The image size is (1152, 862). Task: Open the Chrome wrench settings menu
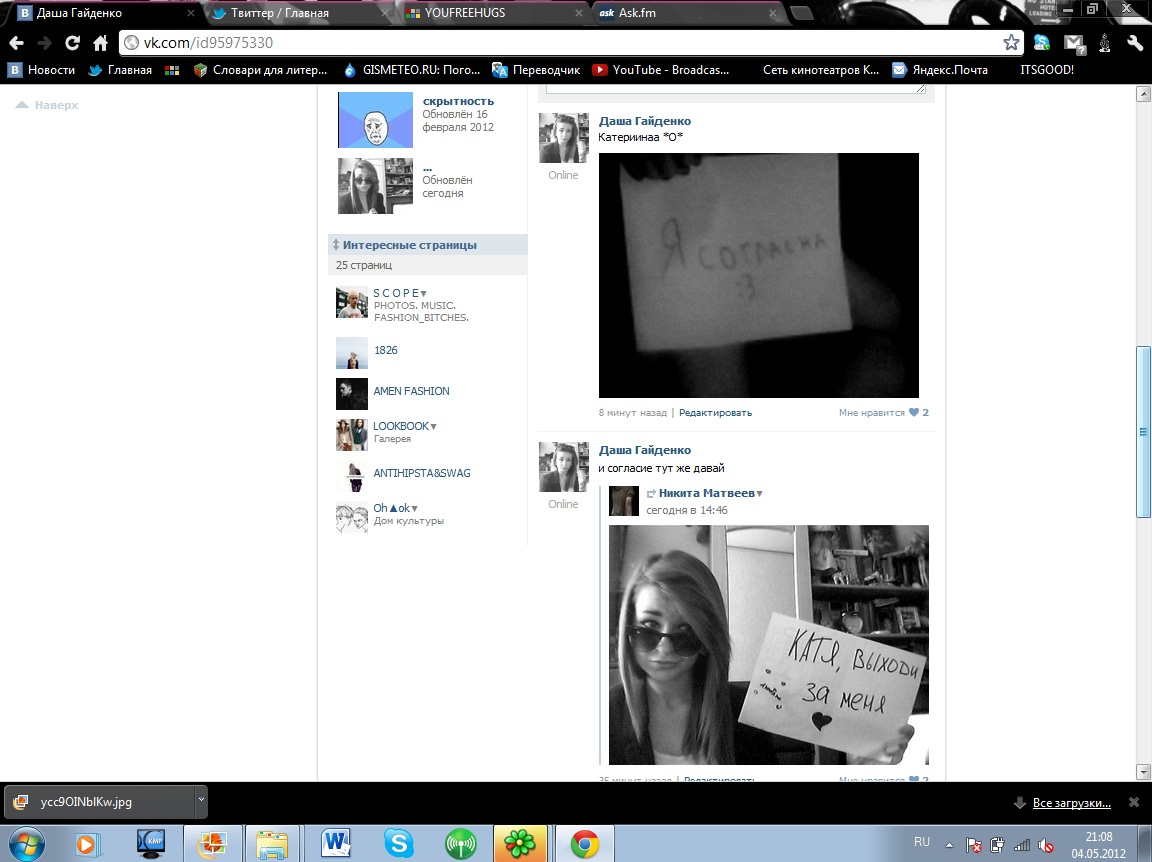[1135, 43]
